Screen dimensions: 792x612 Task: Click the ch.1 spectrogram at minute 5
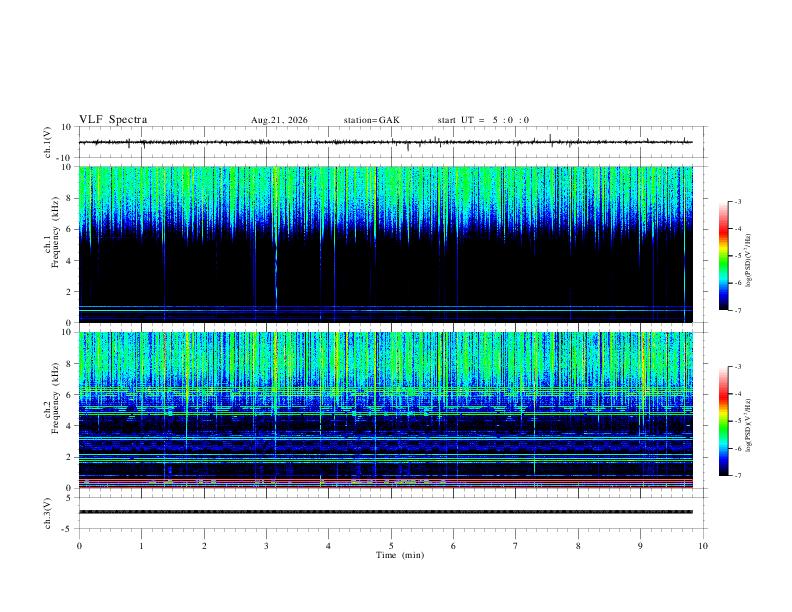[391, 244]
